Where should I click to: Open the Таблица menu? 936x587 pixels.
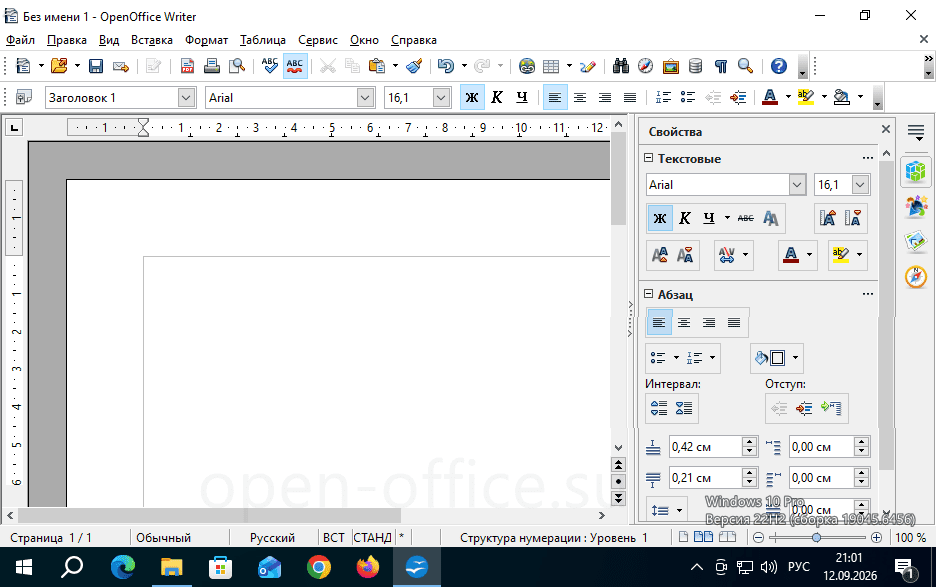(x=263, y=40)
